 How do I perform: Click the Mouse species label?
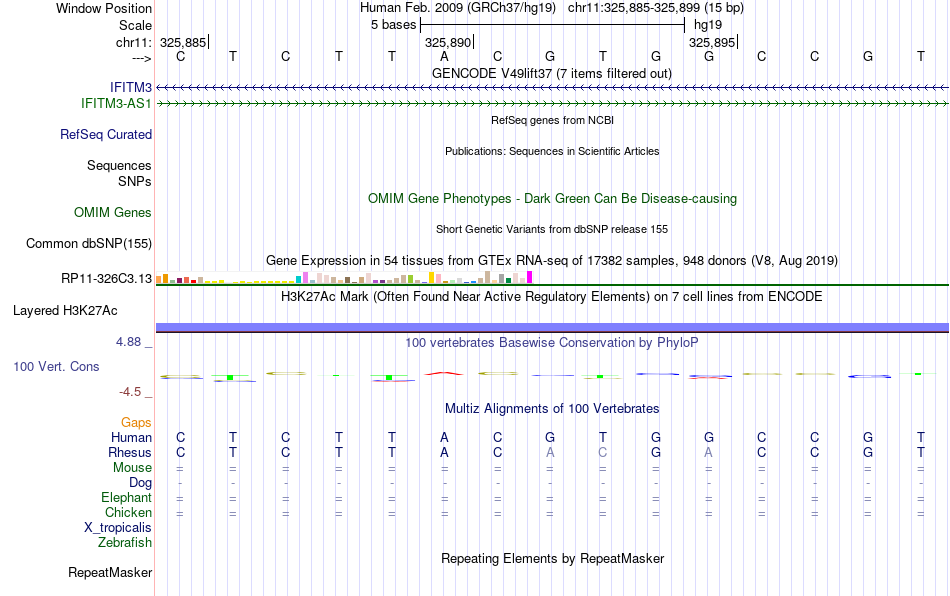point(132,468)
